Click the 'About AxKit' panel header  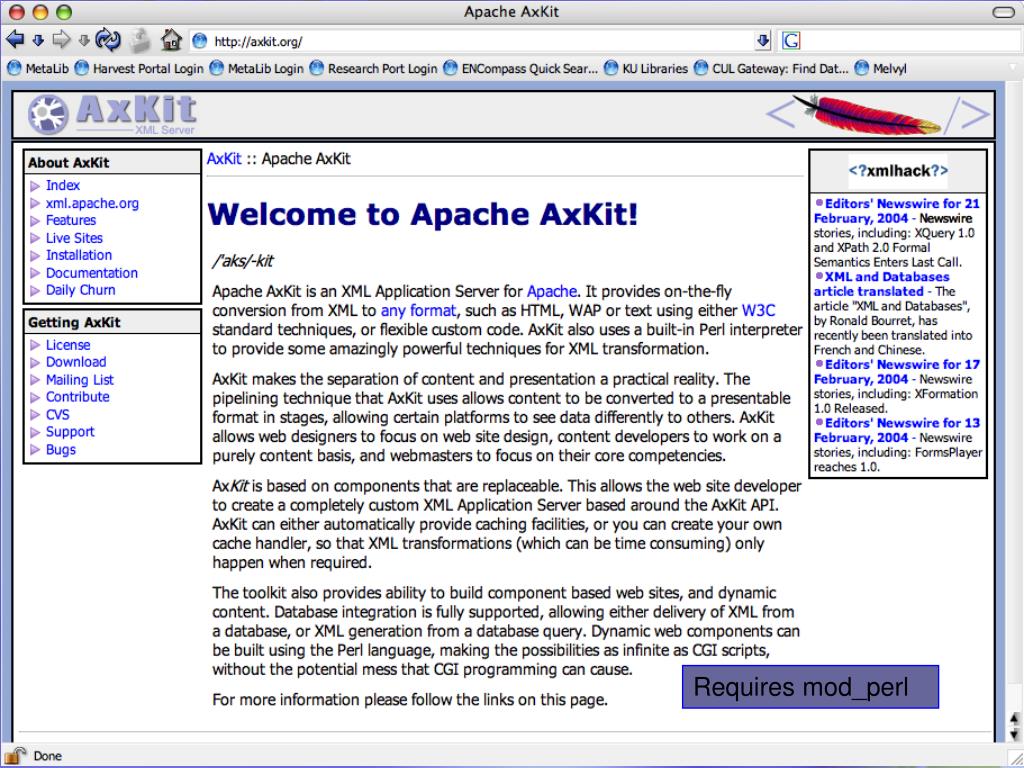click(x=112, y=163)
